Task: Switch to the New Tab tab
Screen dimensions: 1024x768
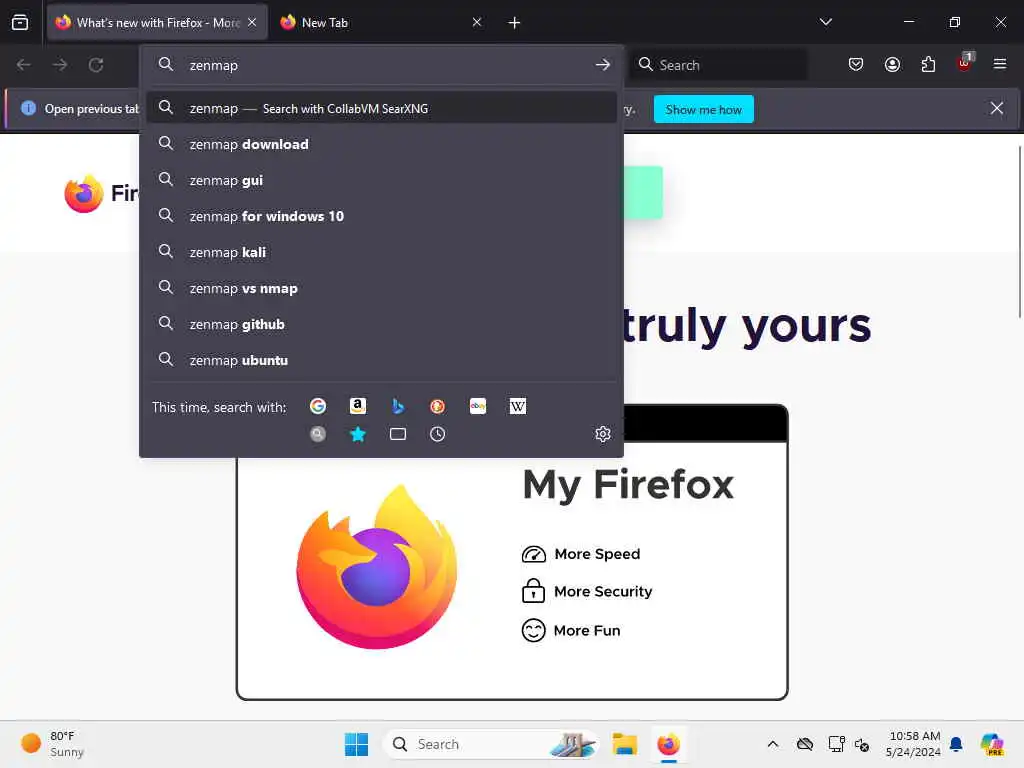Action: (x=382, y=22)
